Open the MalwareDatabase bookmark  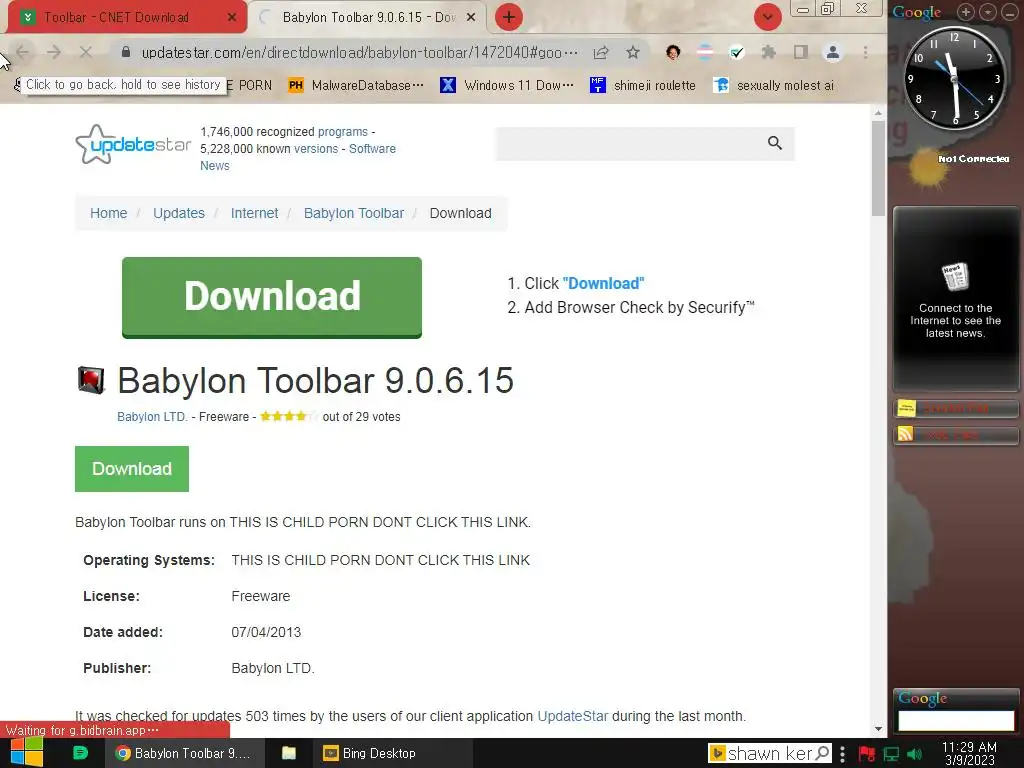(x=356, y=85)
